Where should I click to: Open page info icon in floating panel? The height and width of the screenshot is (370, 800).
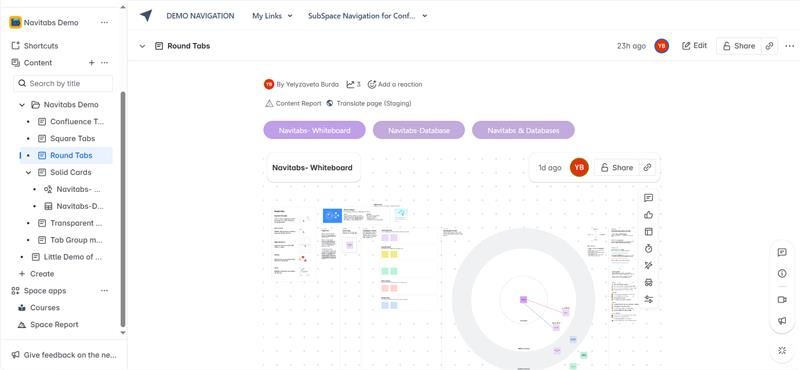pyautogui.click(x=782, y=274)
